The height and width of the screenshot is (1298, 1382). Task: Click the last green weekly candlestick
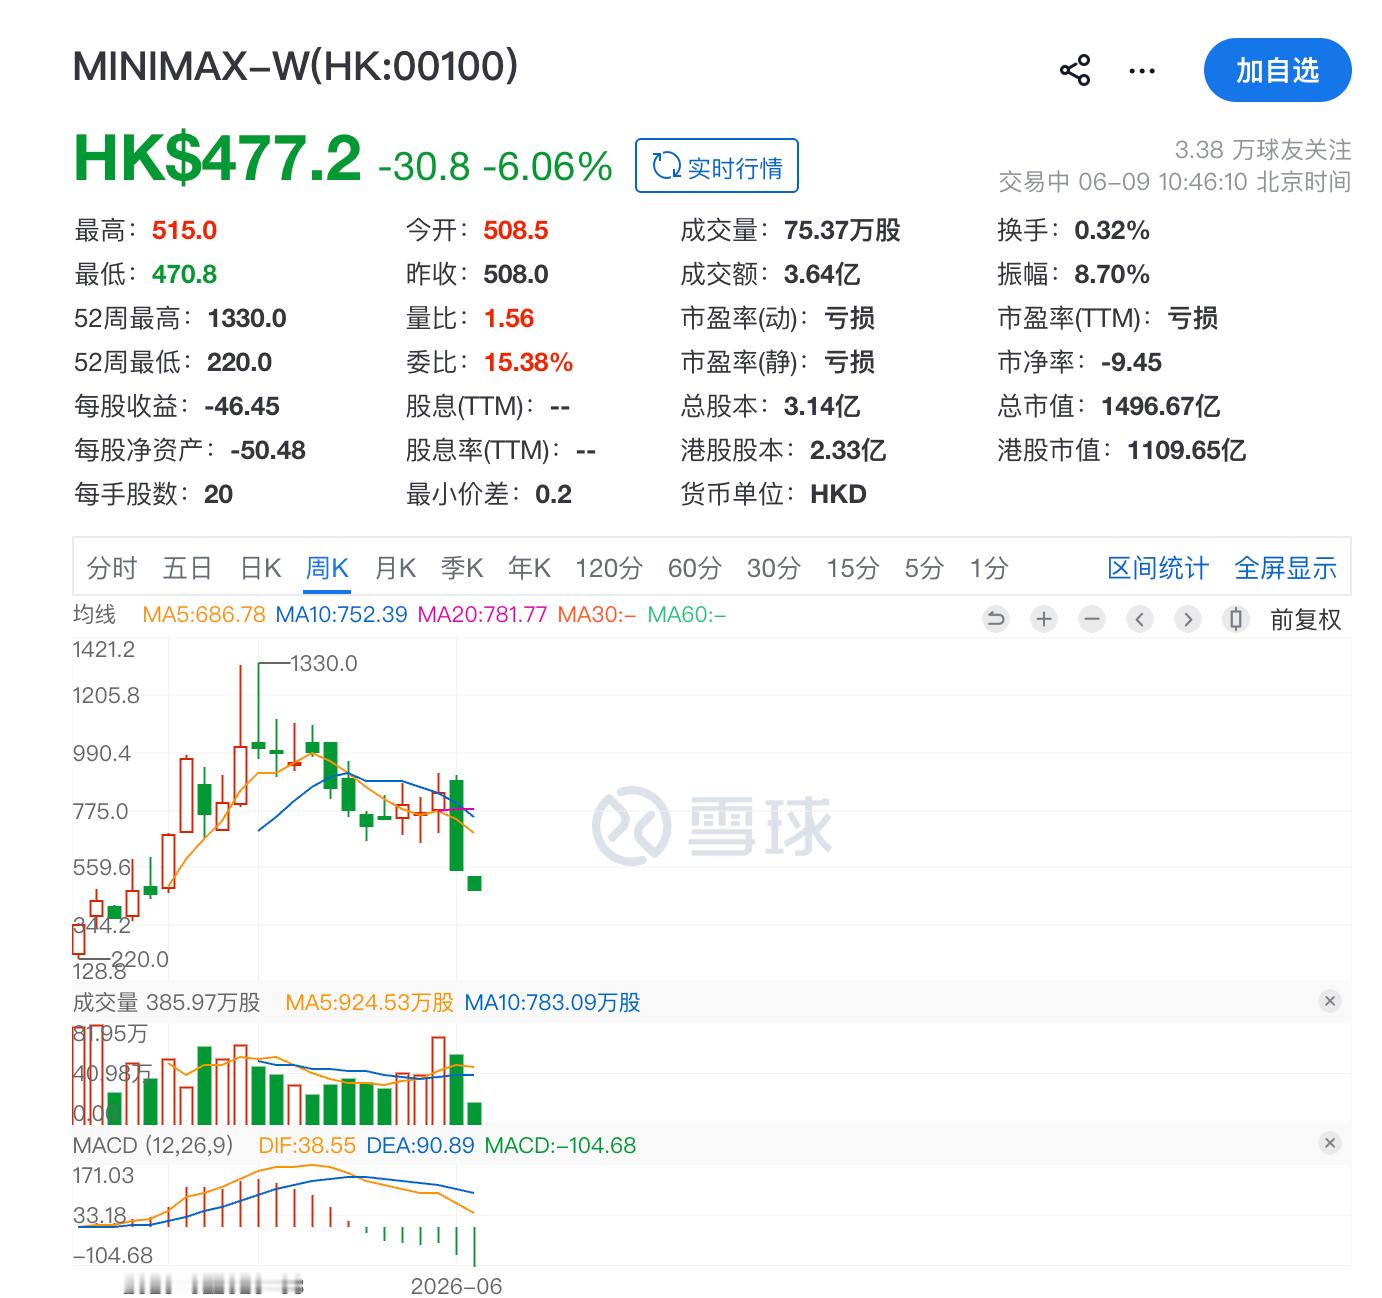tap(474, 883)
